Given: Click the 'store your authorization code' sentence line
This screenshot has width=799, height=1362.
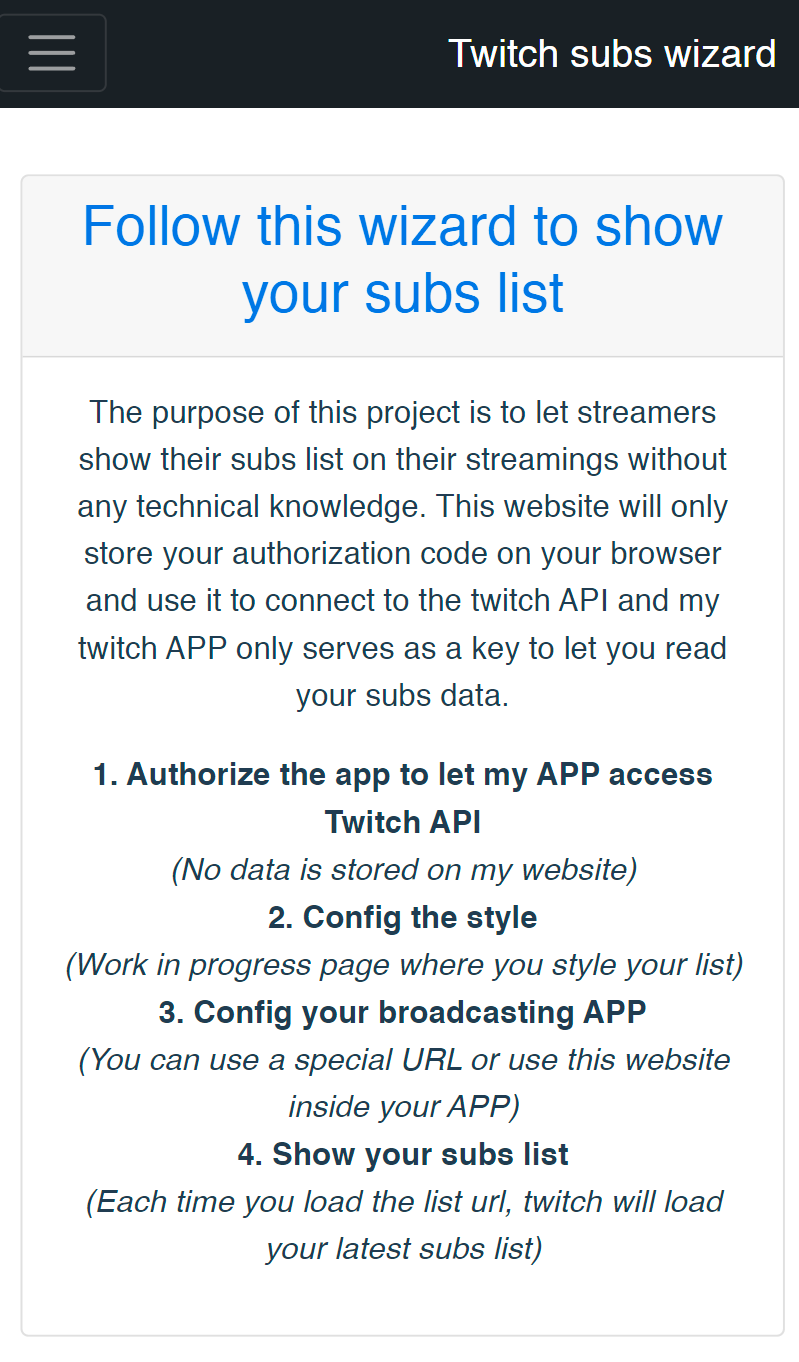Looking at the screenshot, I should pyautogui.click(x=402, y=553).
